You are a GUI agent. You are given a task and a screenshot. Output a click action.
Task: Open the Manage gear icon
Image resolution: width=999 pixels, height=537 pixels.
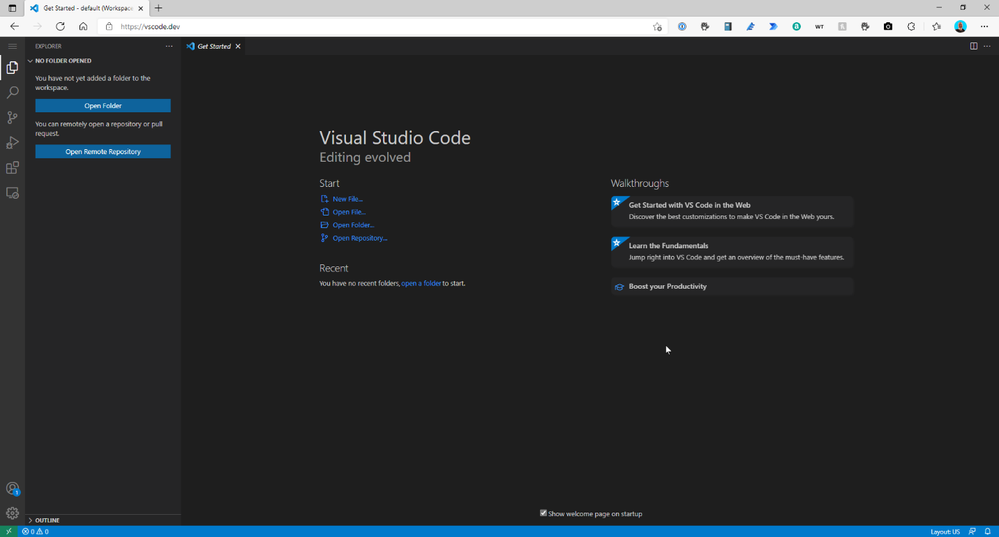click(x=12, y=513)
